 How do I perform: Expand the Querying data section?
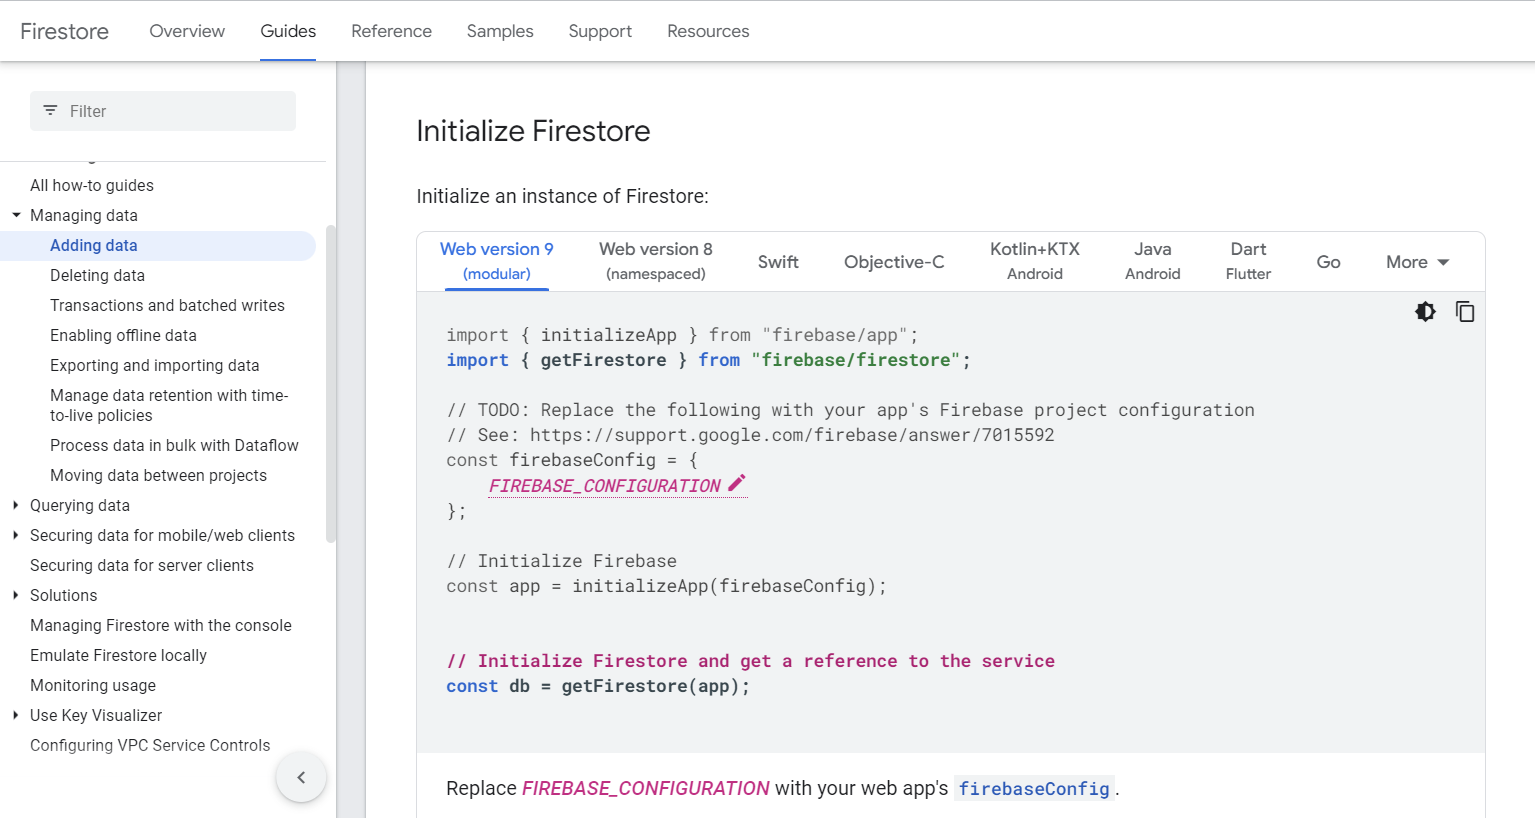(16, 505)
